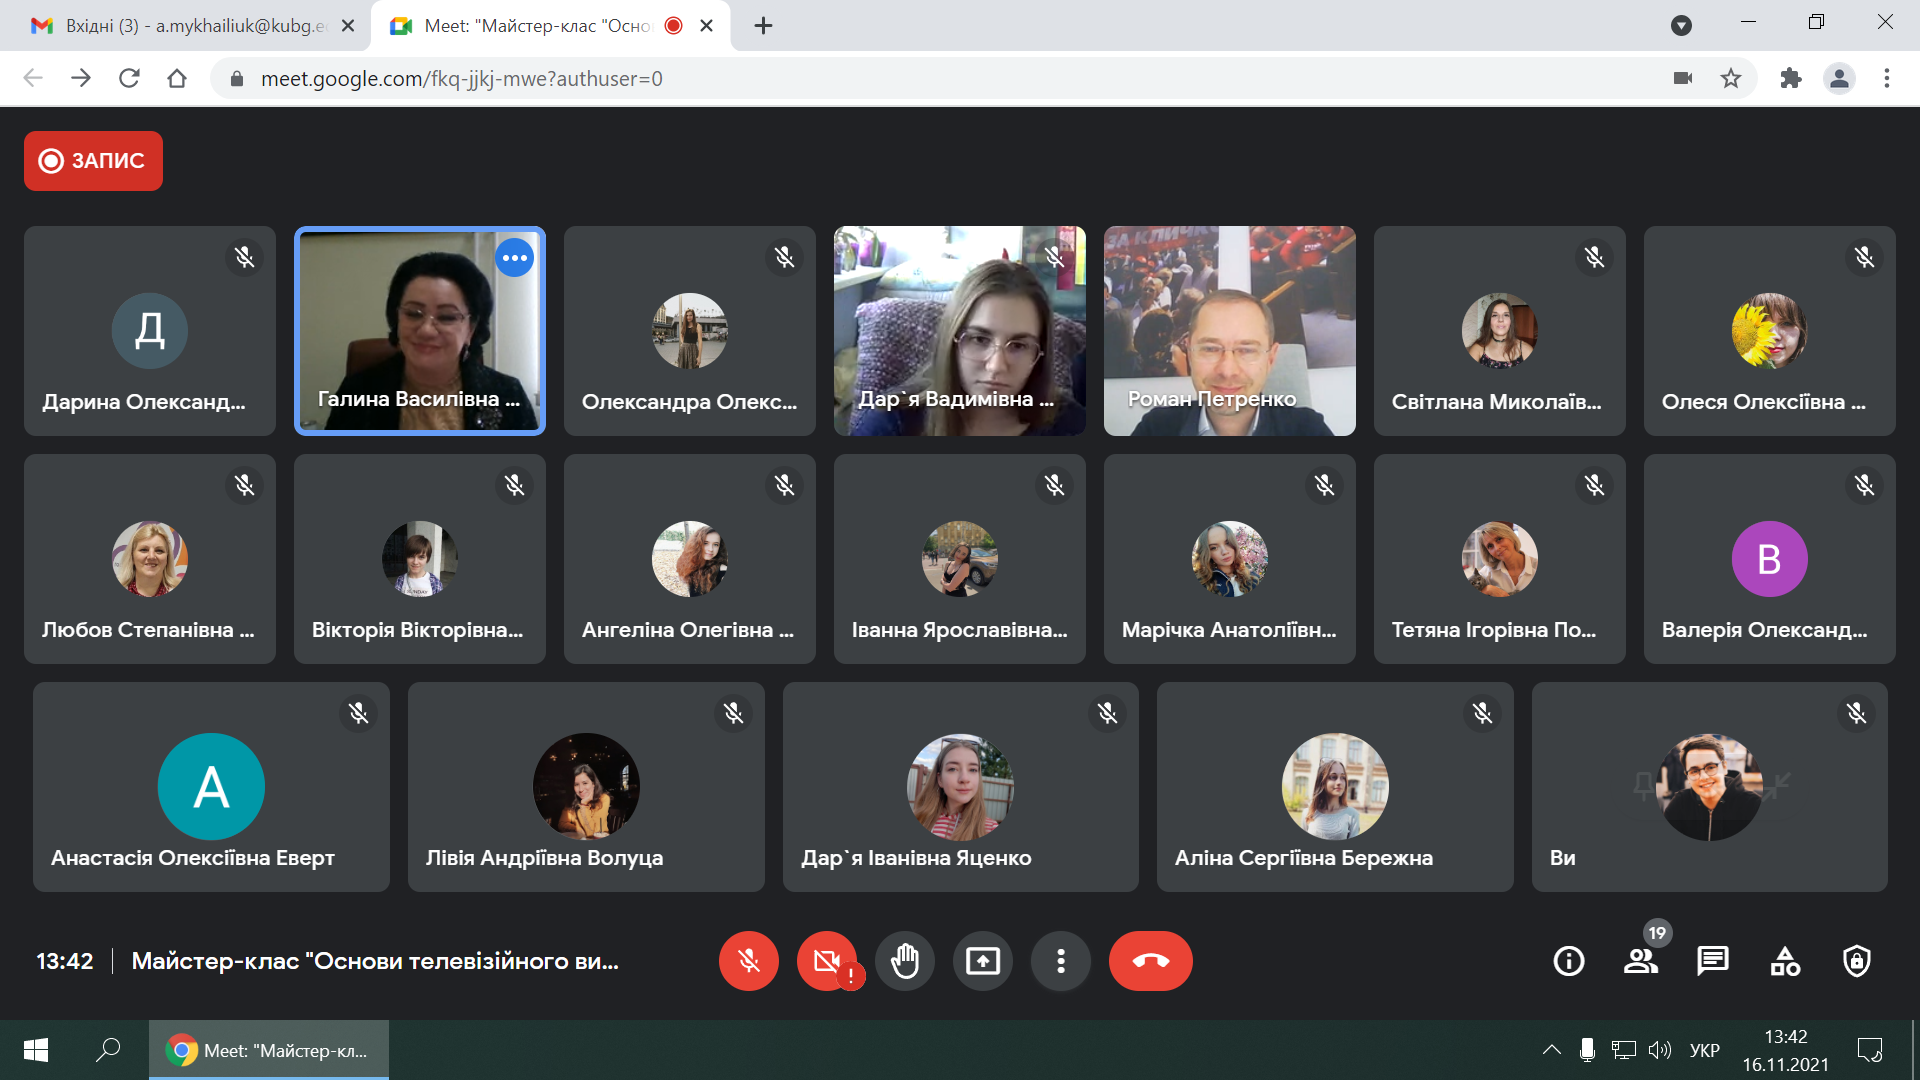The height and width of the screenshot is (1080, 1920).
Task: Open the chat messages panel
Action: (1712, 961)
